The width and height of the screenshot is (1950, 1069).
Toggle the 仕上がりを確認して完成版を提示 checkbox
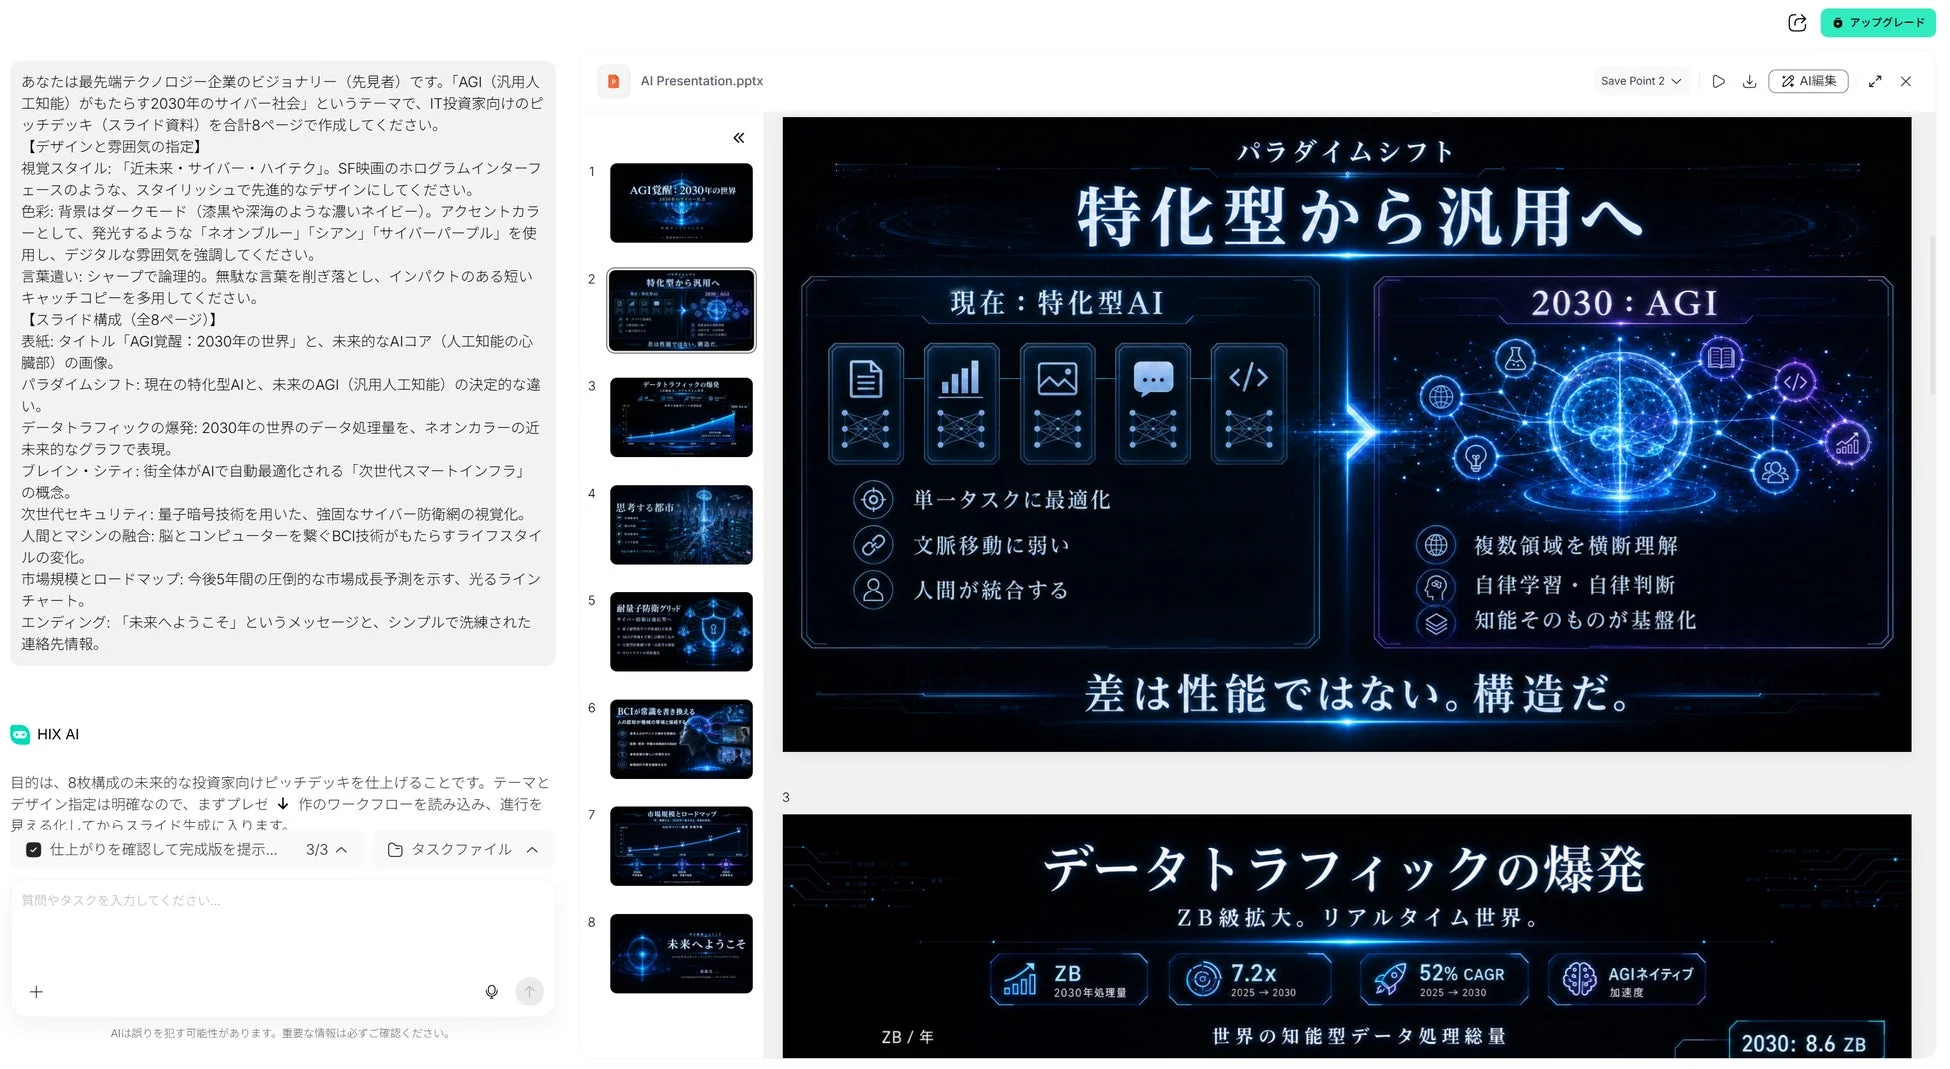pos(34,849)
